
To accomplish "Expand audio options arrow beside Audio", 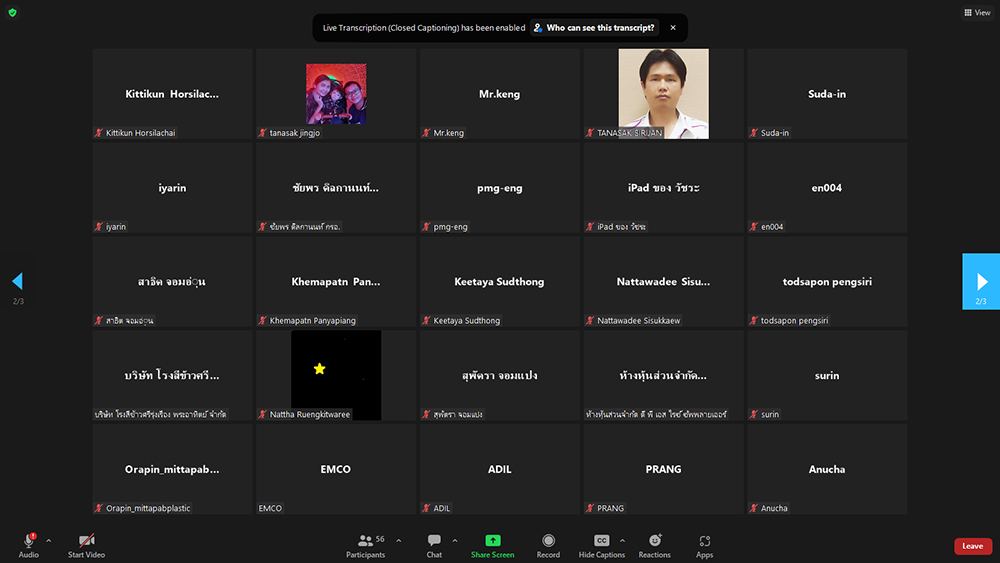I will pos(48,540).
